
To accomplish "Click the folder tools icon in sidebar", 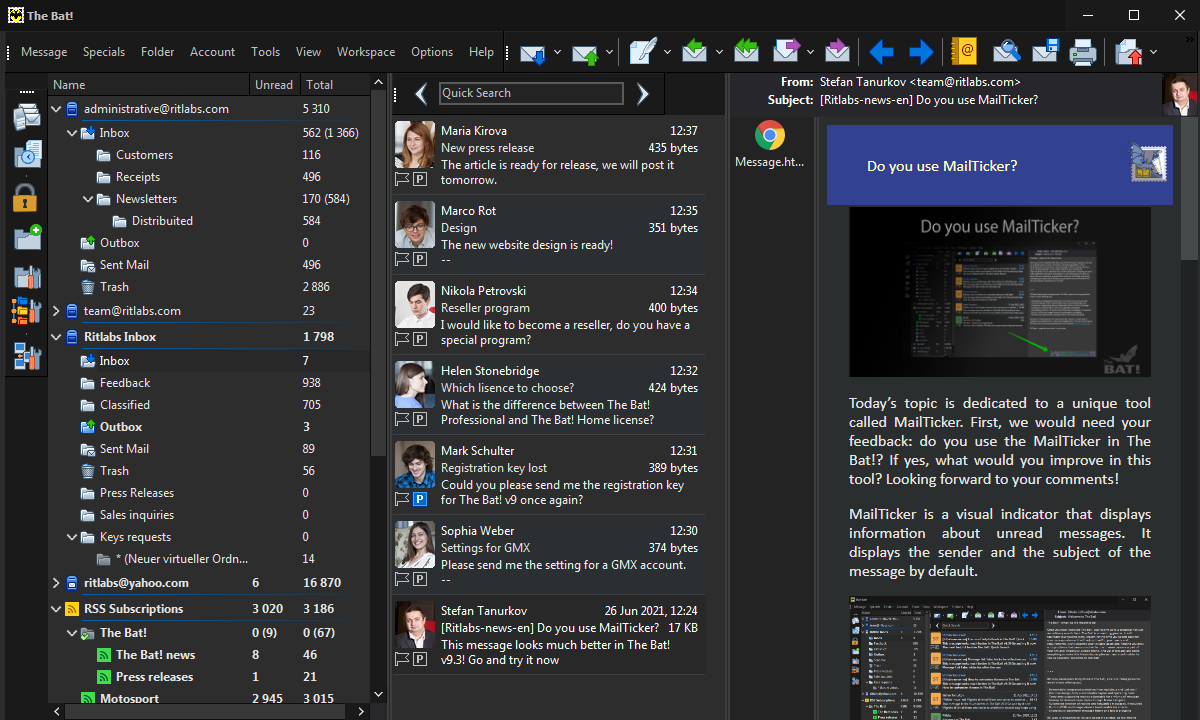I will [26, 275].
